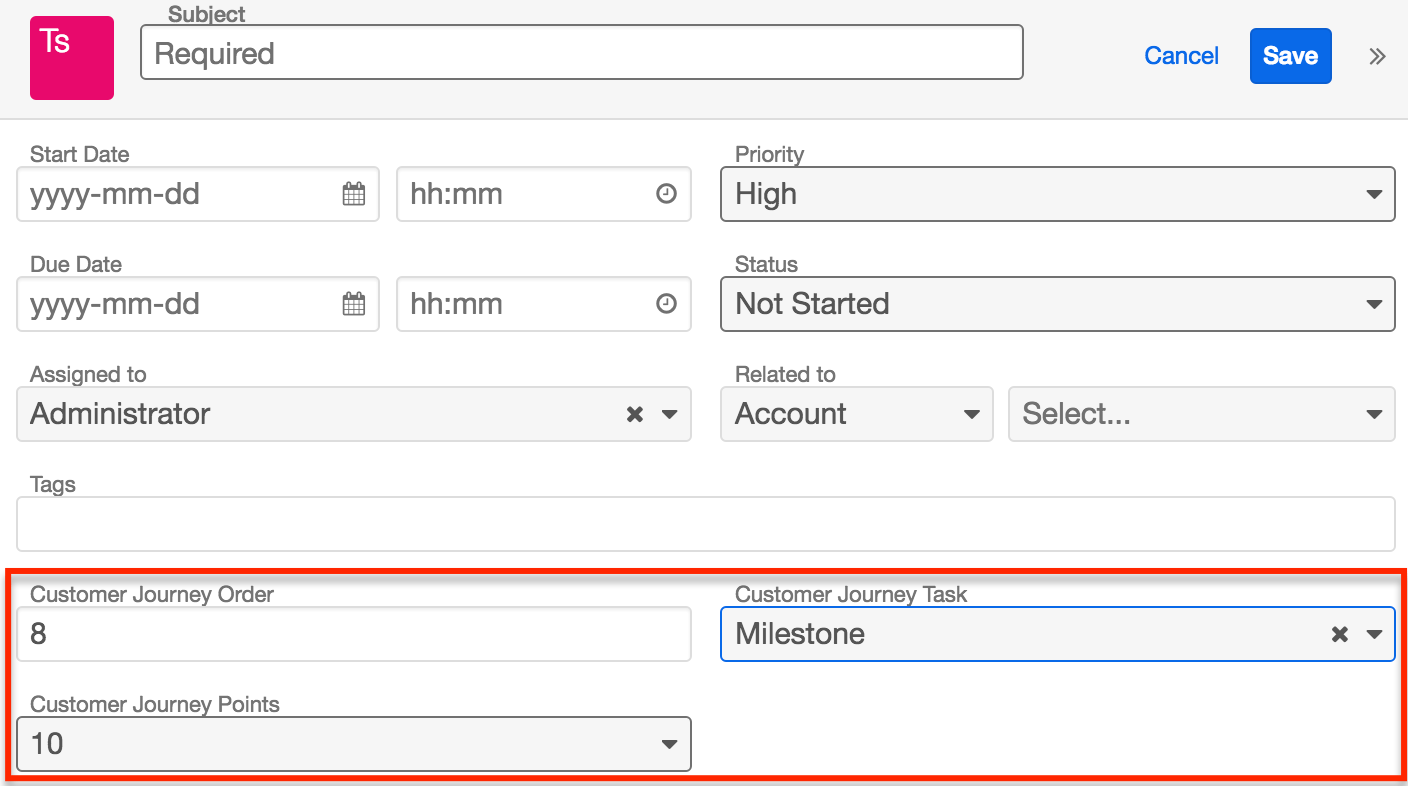Click inside the Subject field

pyautogui.click(x=580, y=53)
